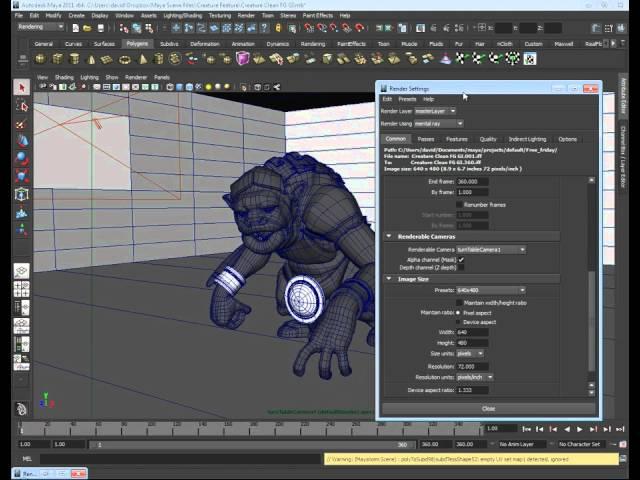This screenshot has height=480, width=640.
Task: Create a polygon cube from shelf
Action: pyautogui.click(x=57, y=59)
